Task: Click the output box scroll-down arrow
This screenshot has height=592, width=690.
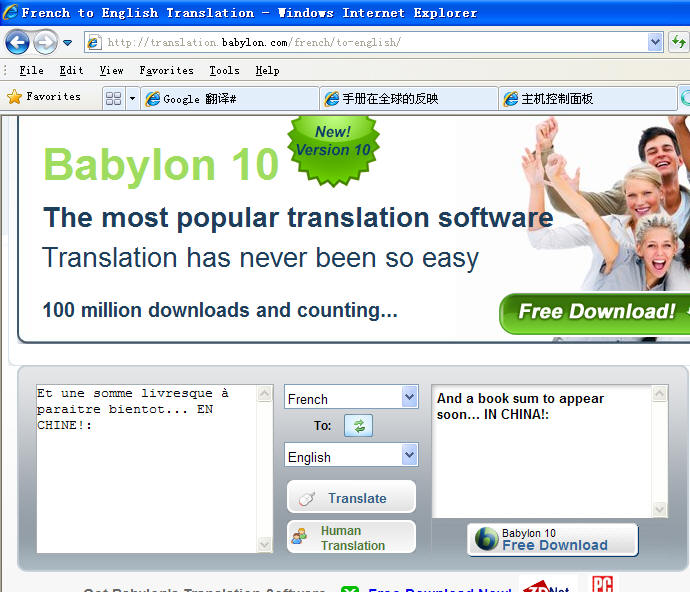Action: coord(659,509)
